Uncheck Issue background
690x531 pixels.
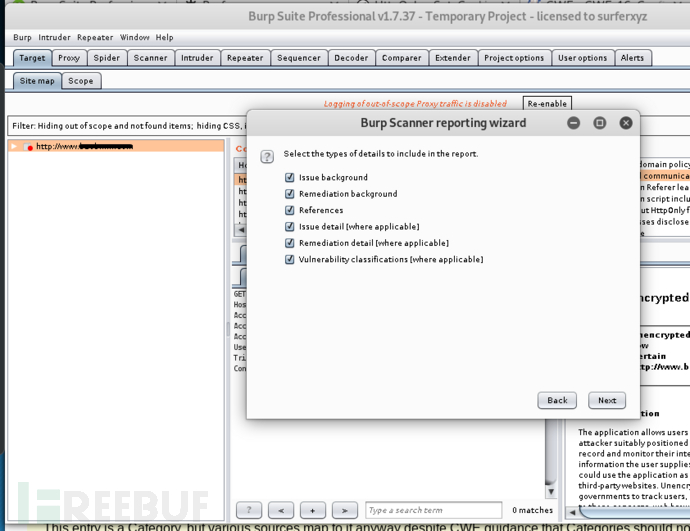click(289, 177)
